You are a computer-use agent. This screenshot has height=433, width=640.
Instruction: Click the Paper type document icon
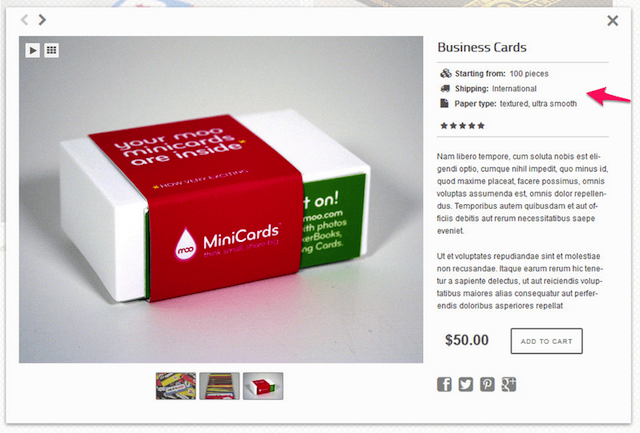(x=444, y=103)
